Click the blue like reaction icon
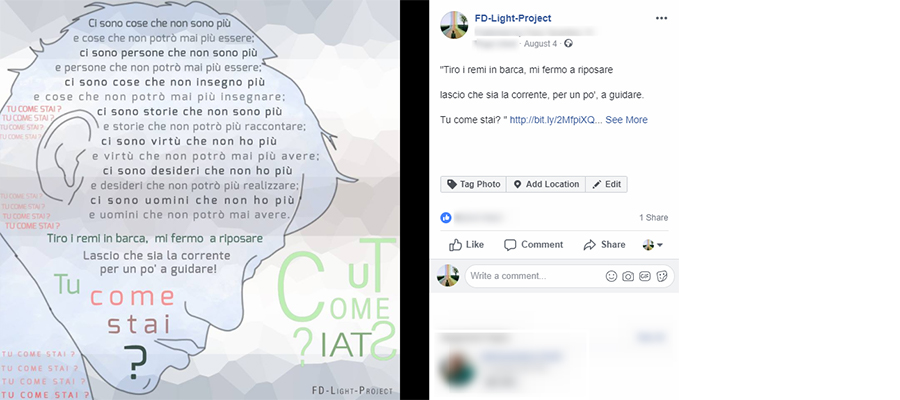900x400 pixels. click(445, 218)
